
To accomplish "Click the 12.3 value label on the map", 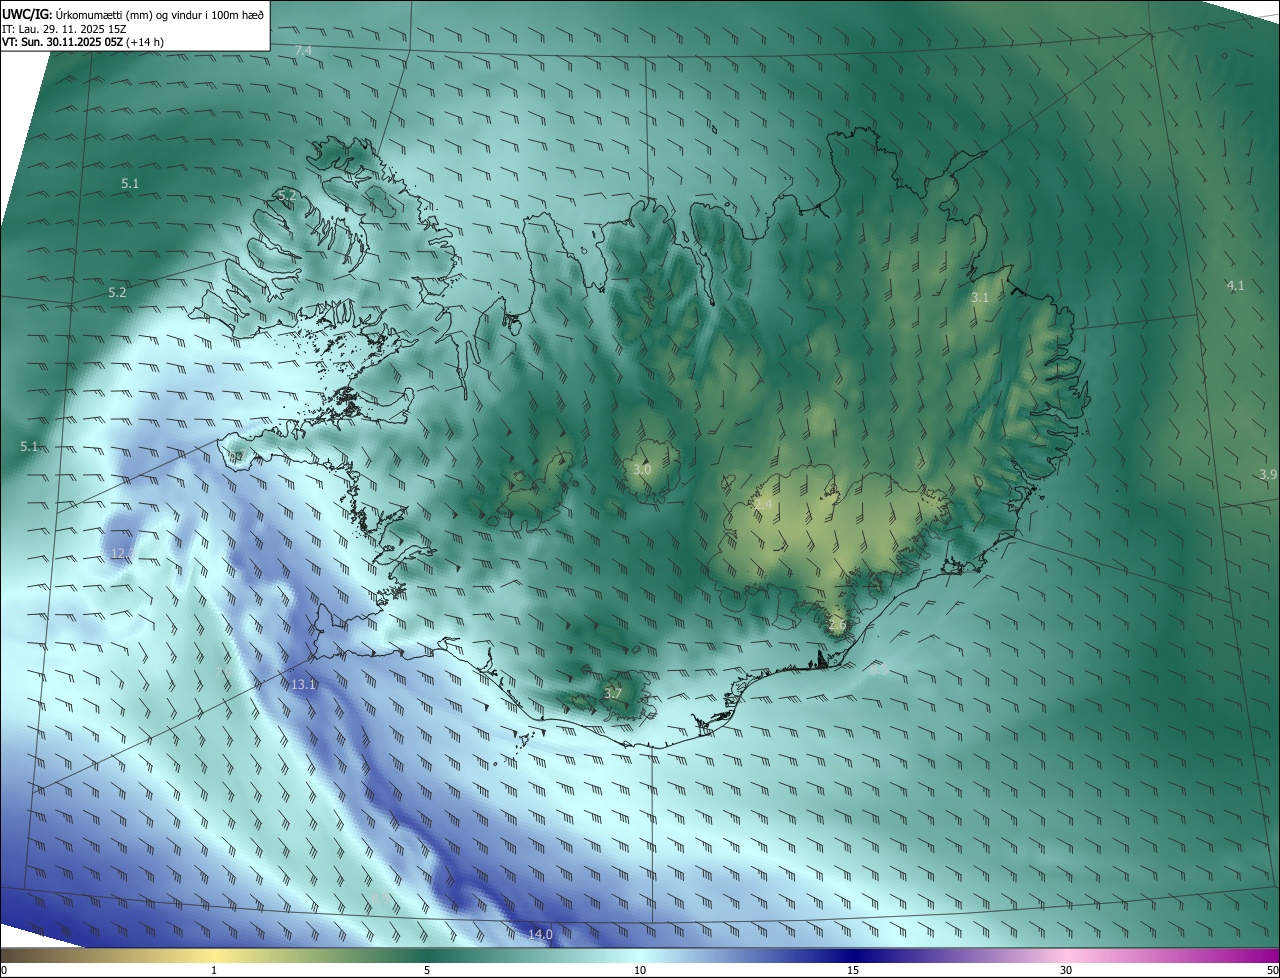I will [x=122, y=553].
